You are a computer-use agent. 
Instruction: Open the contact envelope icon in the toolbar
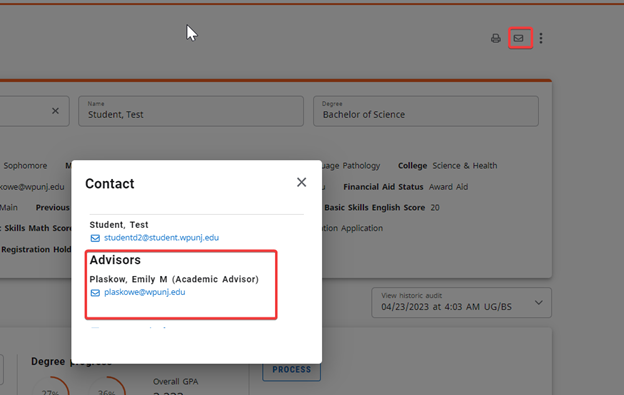(519, 38)
